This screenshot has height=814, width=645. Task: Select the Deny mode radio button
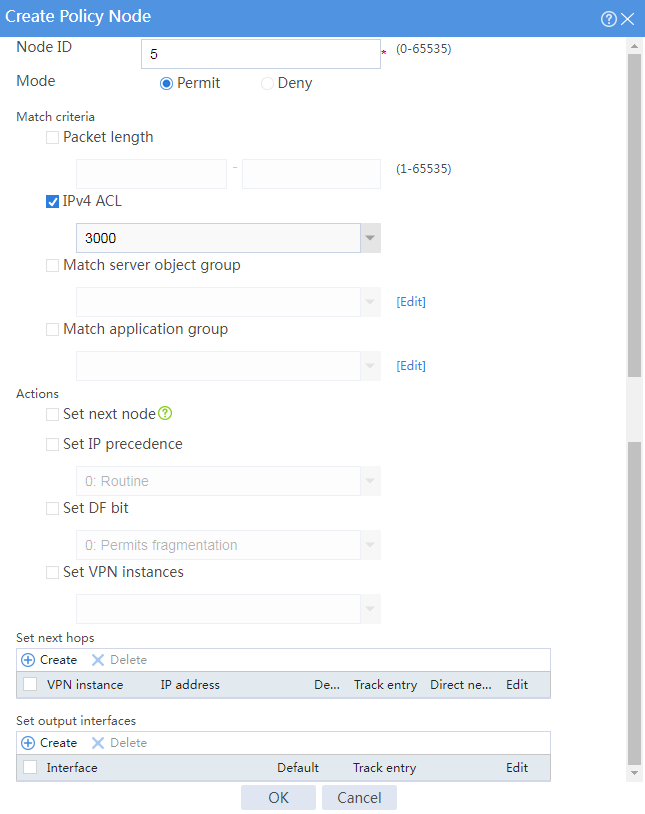point(267,83)
